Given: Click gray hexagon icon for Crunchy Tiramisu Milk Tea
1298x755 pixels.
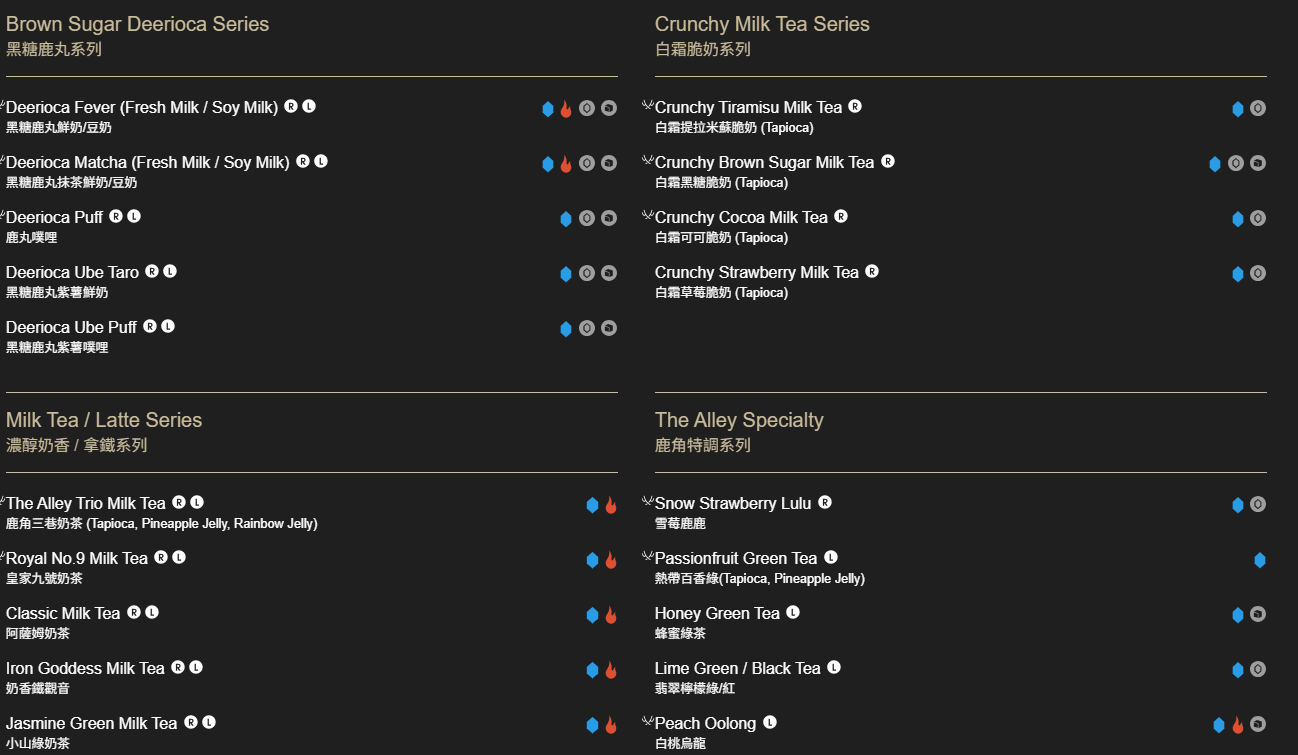Looking at the screenshot, I should click(1258, 108).
